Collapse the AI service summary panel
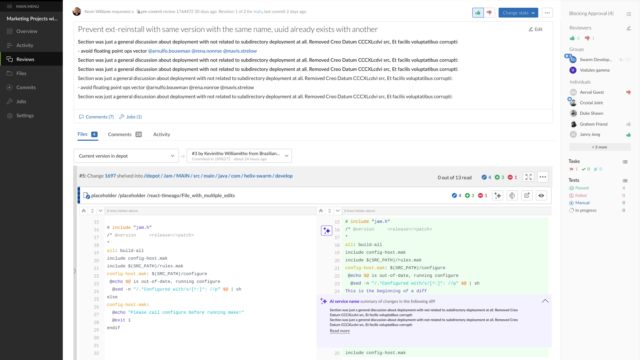 [545, 301]
